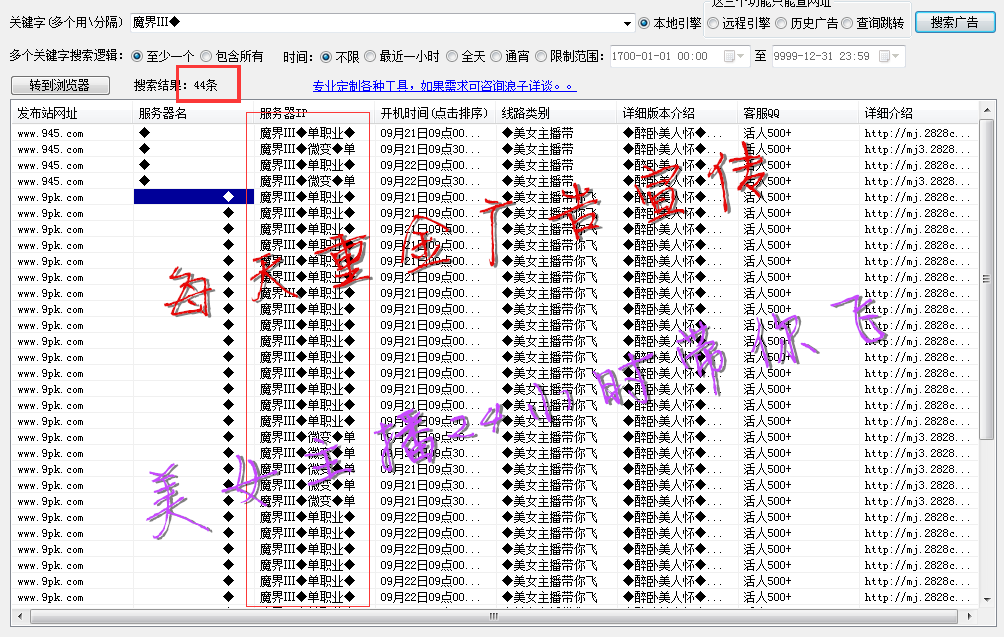Click 活人500+ in www.945.com 09月21日09点30 row
This screenshot has width=1004, height=637.
[767, 149]
